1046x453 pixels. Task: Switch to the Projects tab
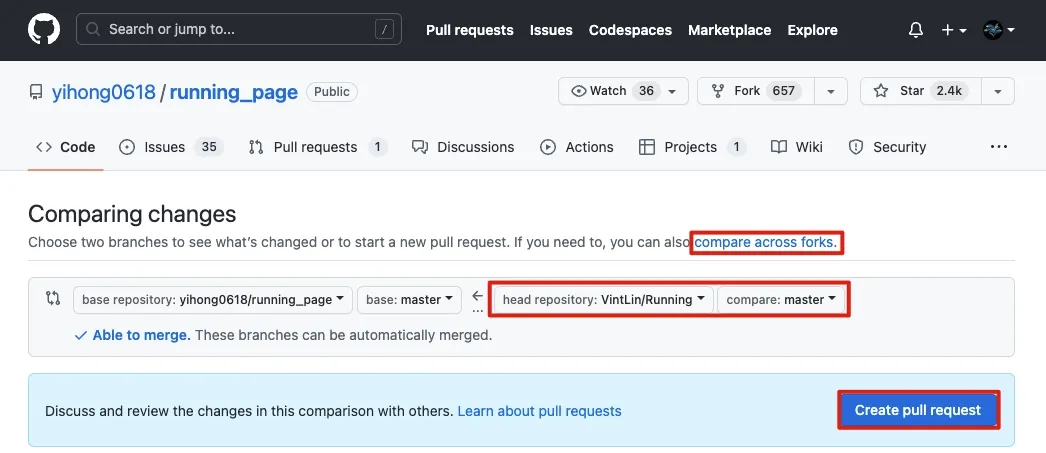point(692,147)
